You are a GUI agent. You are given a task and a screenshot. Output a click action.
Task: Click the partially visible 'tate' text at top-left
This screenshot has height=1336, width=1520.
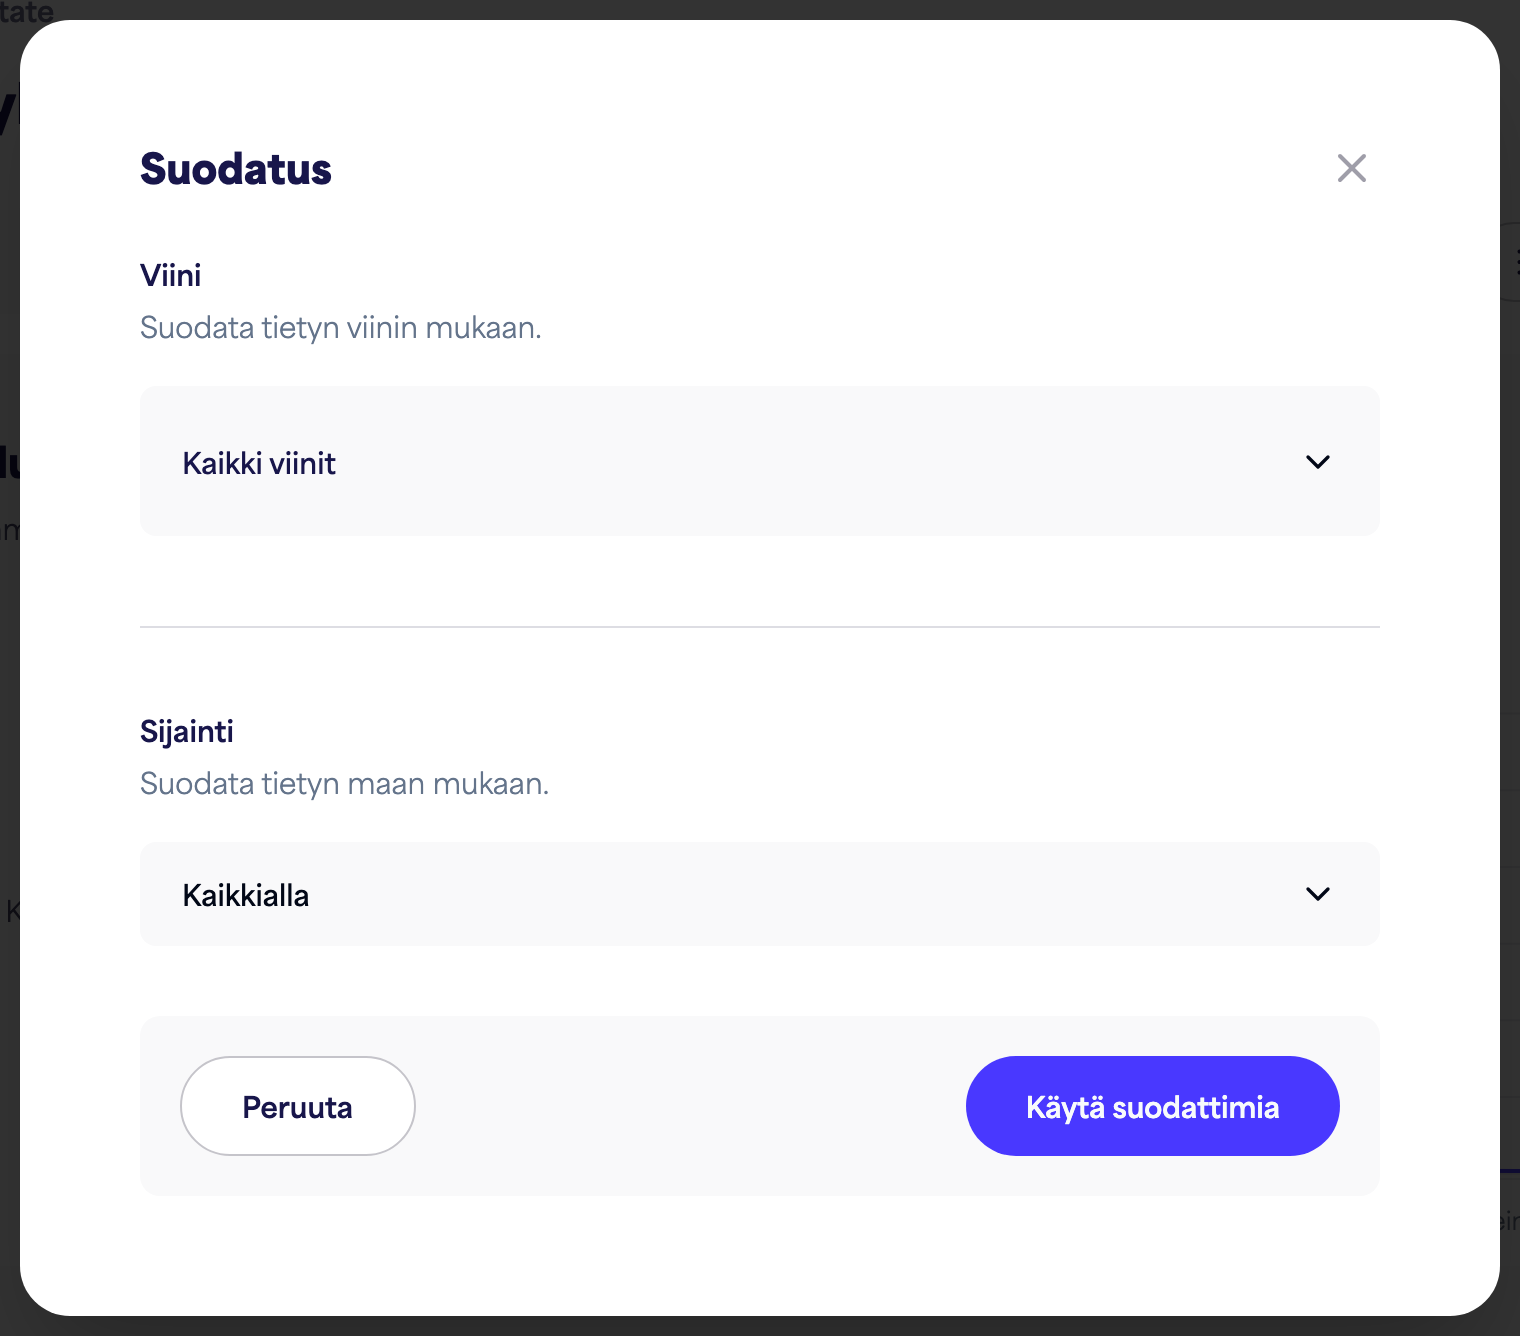tap(27, 11)
